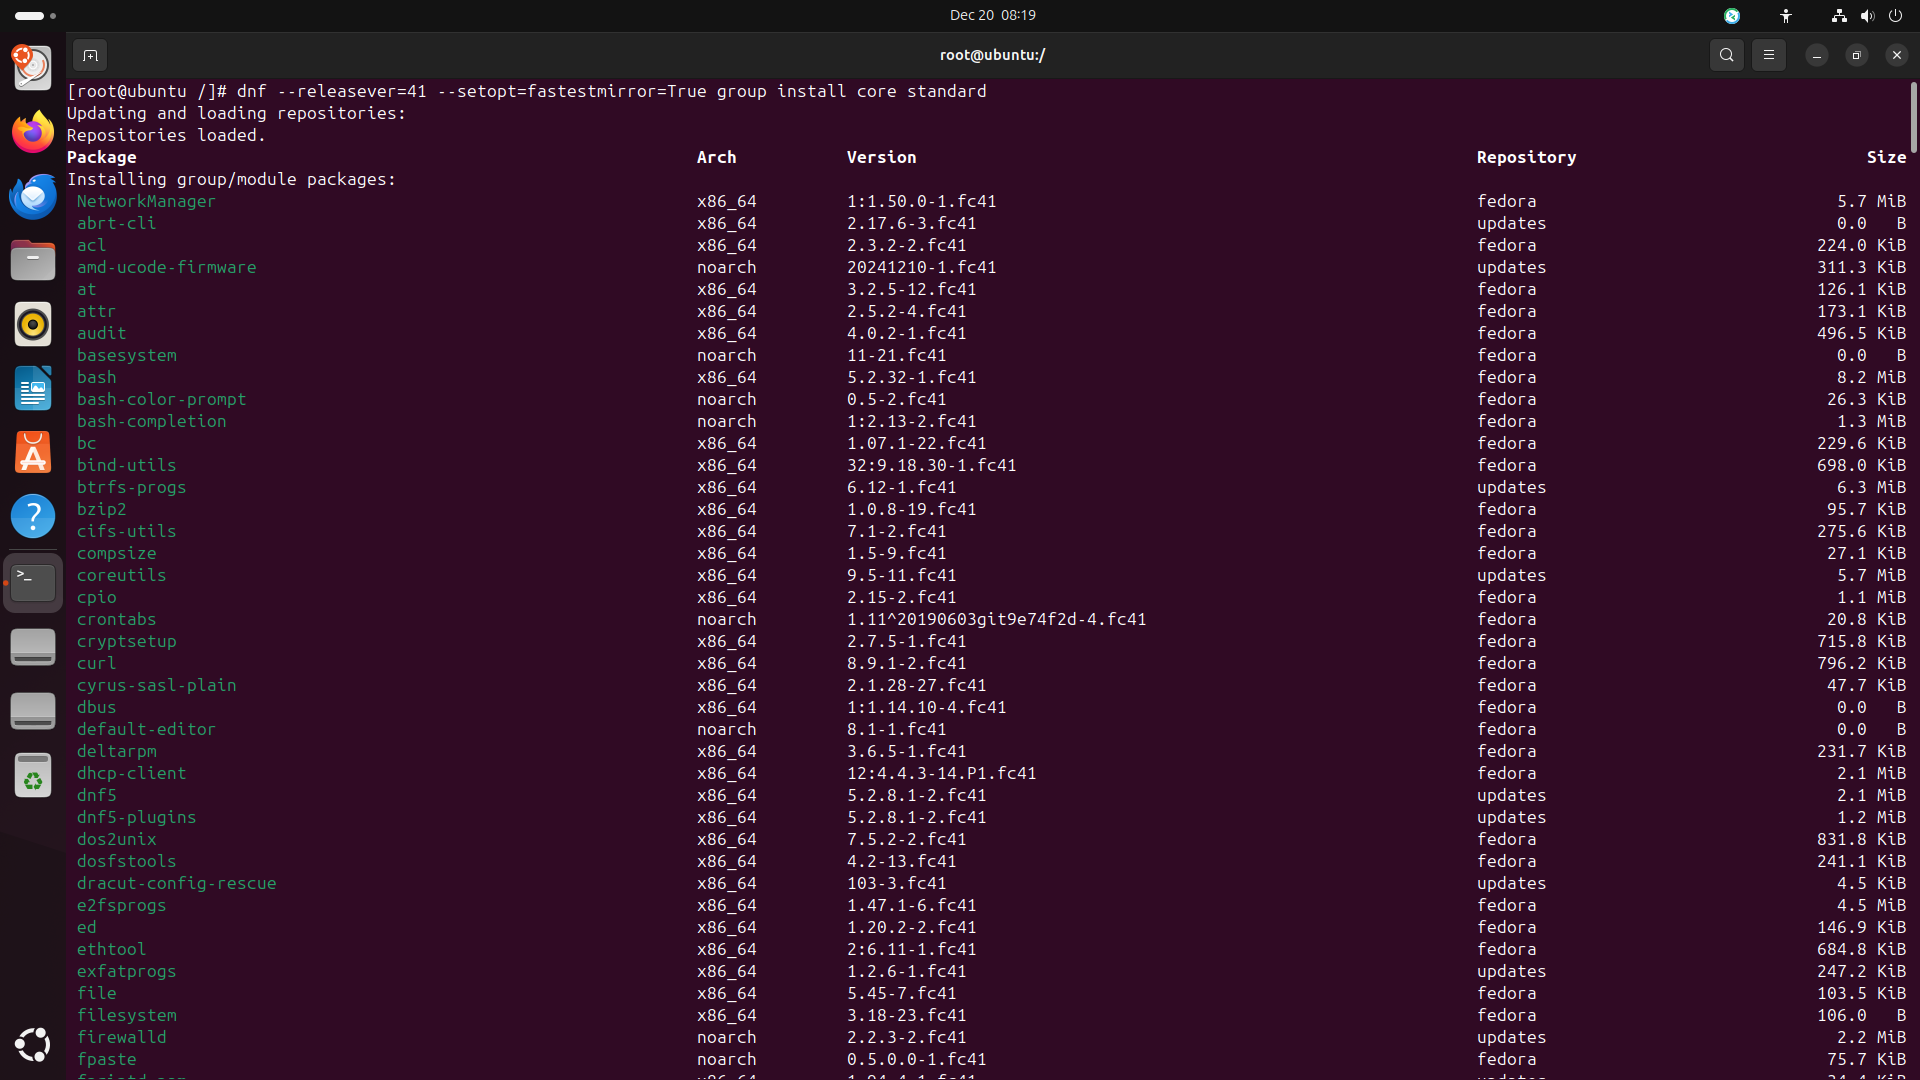Click the amd-ucode-firmware package name
The width and height of the screenshot is (1920, 1080).
pyautogui.click(x=166, y=267)
